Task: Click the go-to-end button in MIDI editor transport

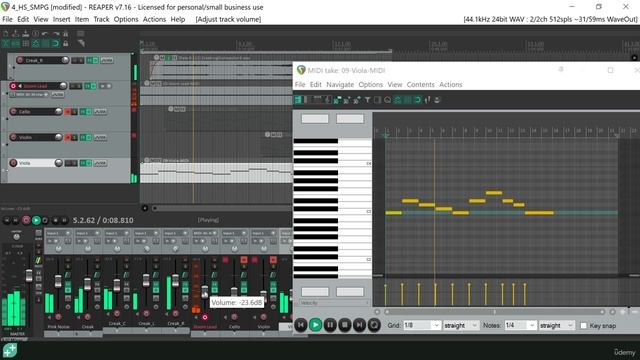Action: pyautogui.click(x=359, y=325)
